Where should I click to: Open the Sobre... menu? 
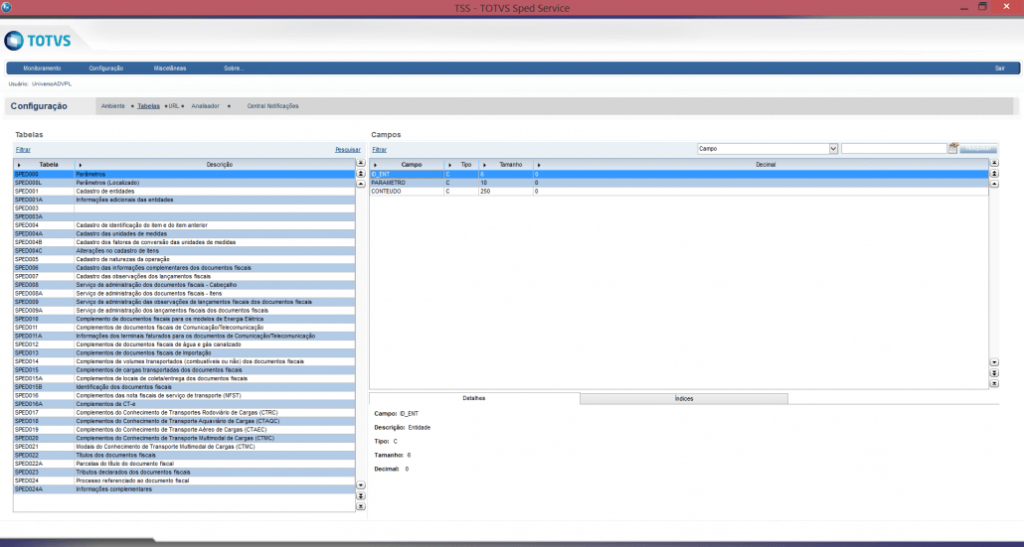234,69
